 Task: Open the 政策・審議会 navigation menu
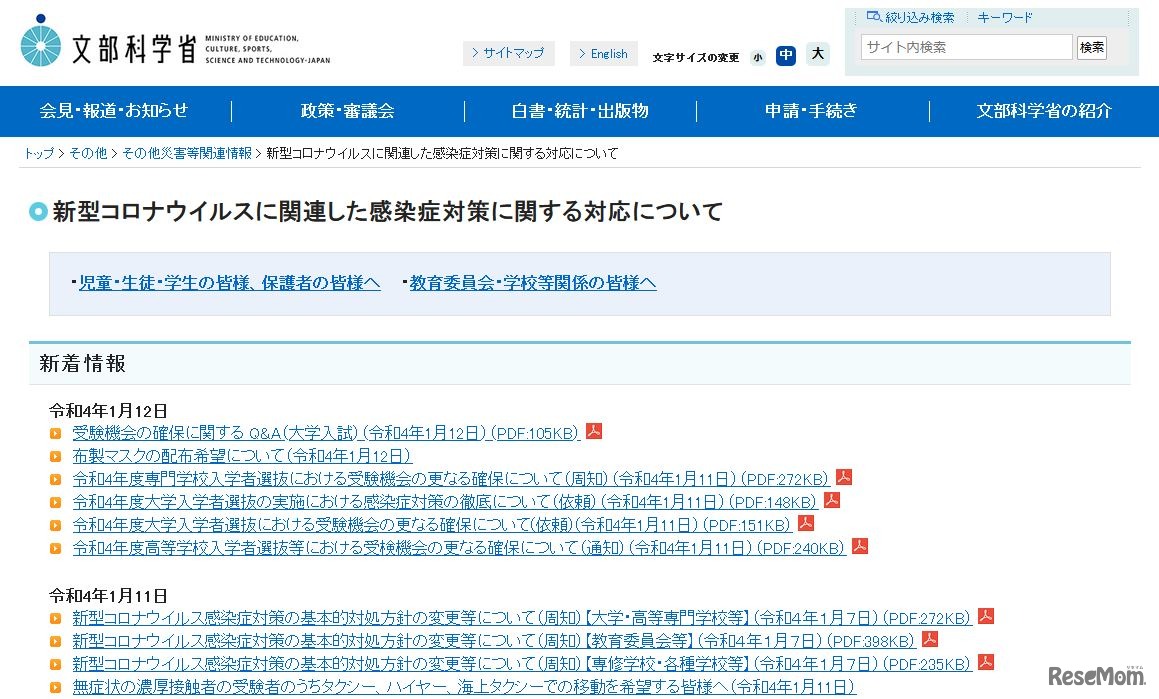pyautogui.click(x=348, y=111)
